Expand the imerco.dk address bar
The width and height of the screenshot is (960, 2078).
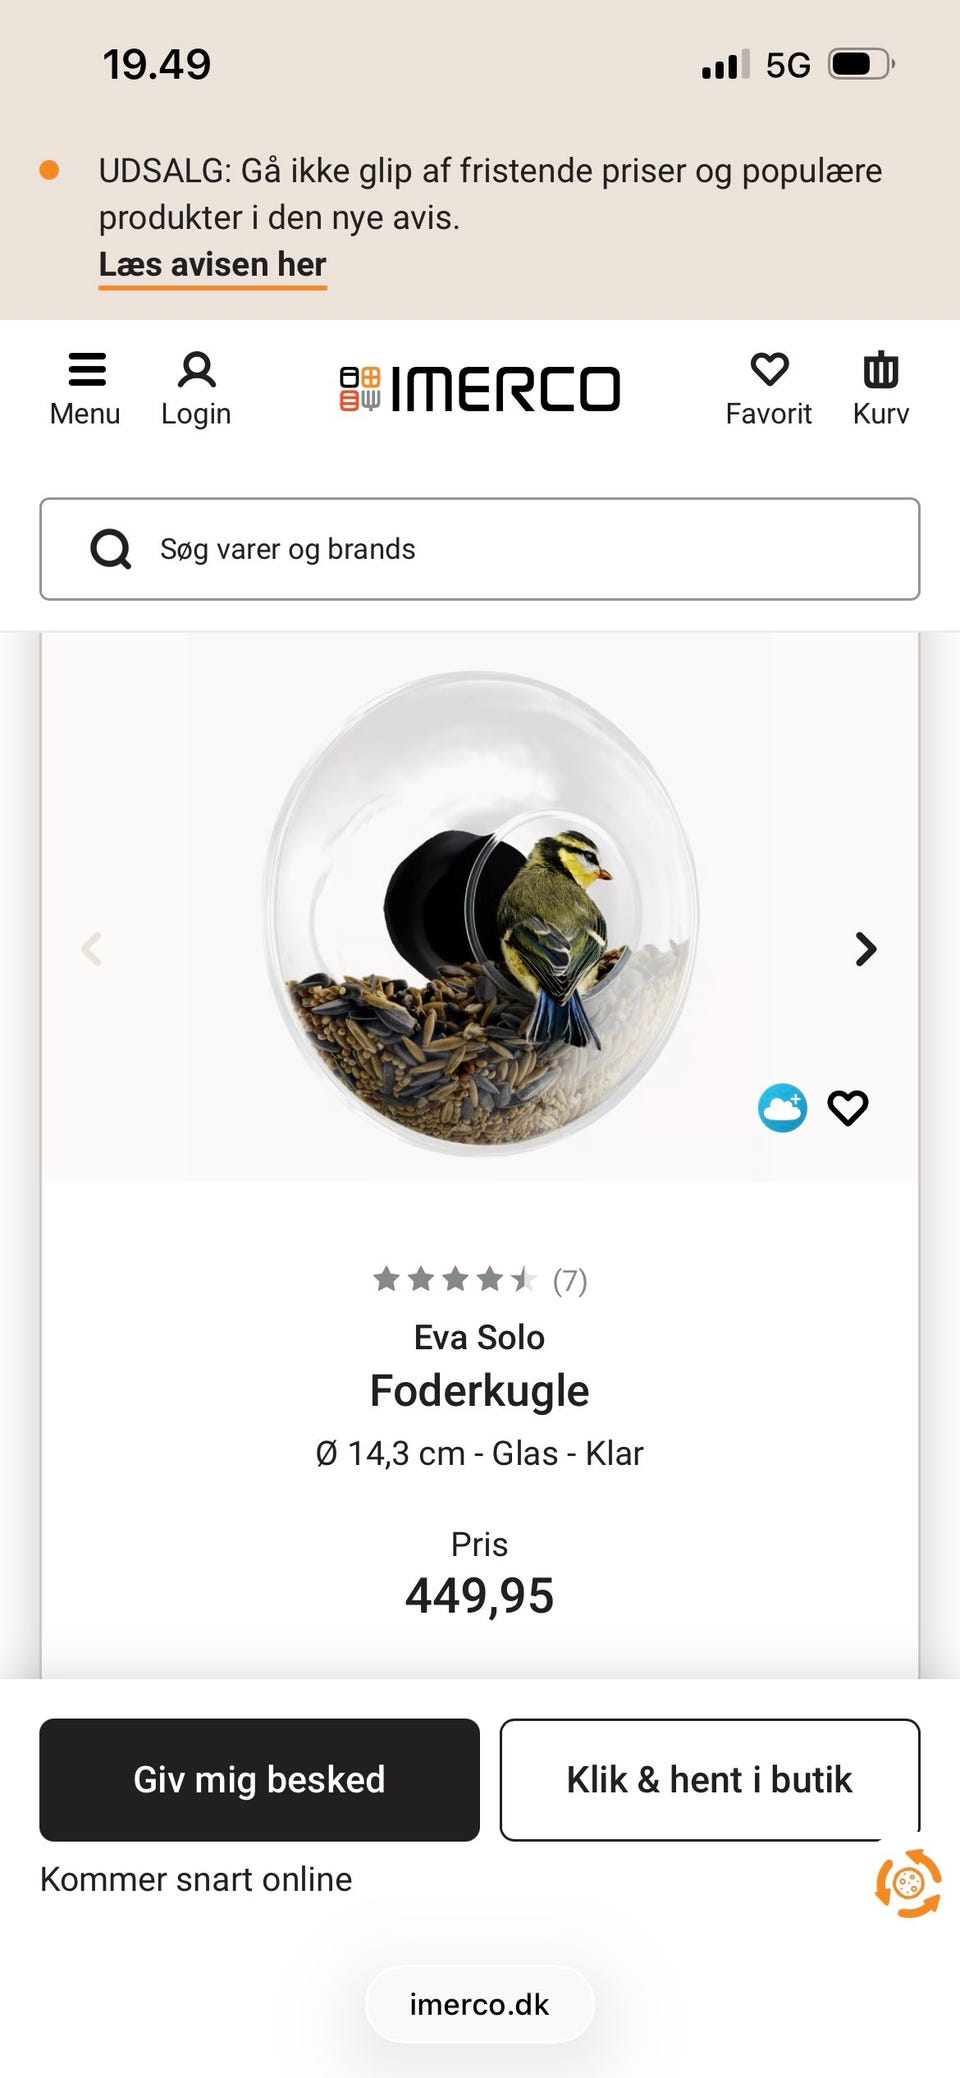479,2004
